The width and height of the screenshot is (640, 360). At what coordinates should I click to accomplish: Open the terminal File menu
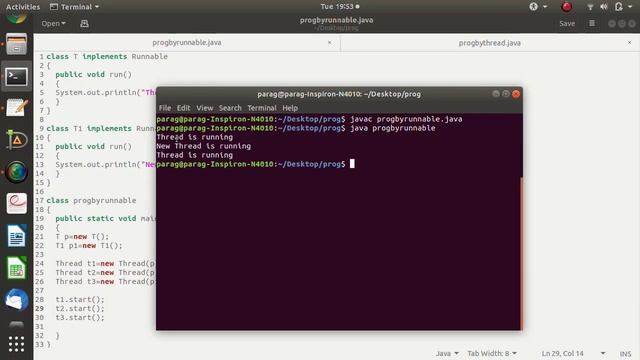[x=165, y=108]
